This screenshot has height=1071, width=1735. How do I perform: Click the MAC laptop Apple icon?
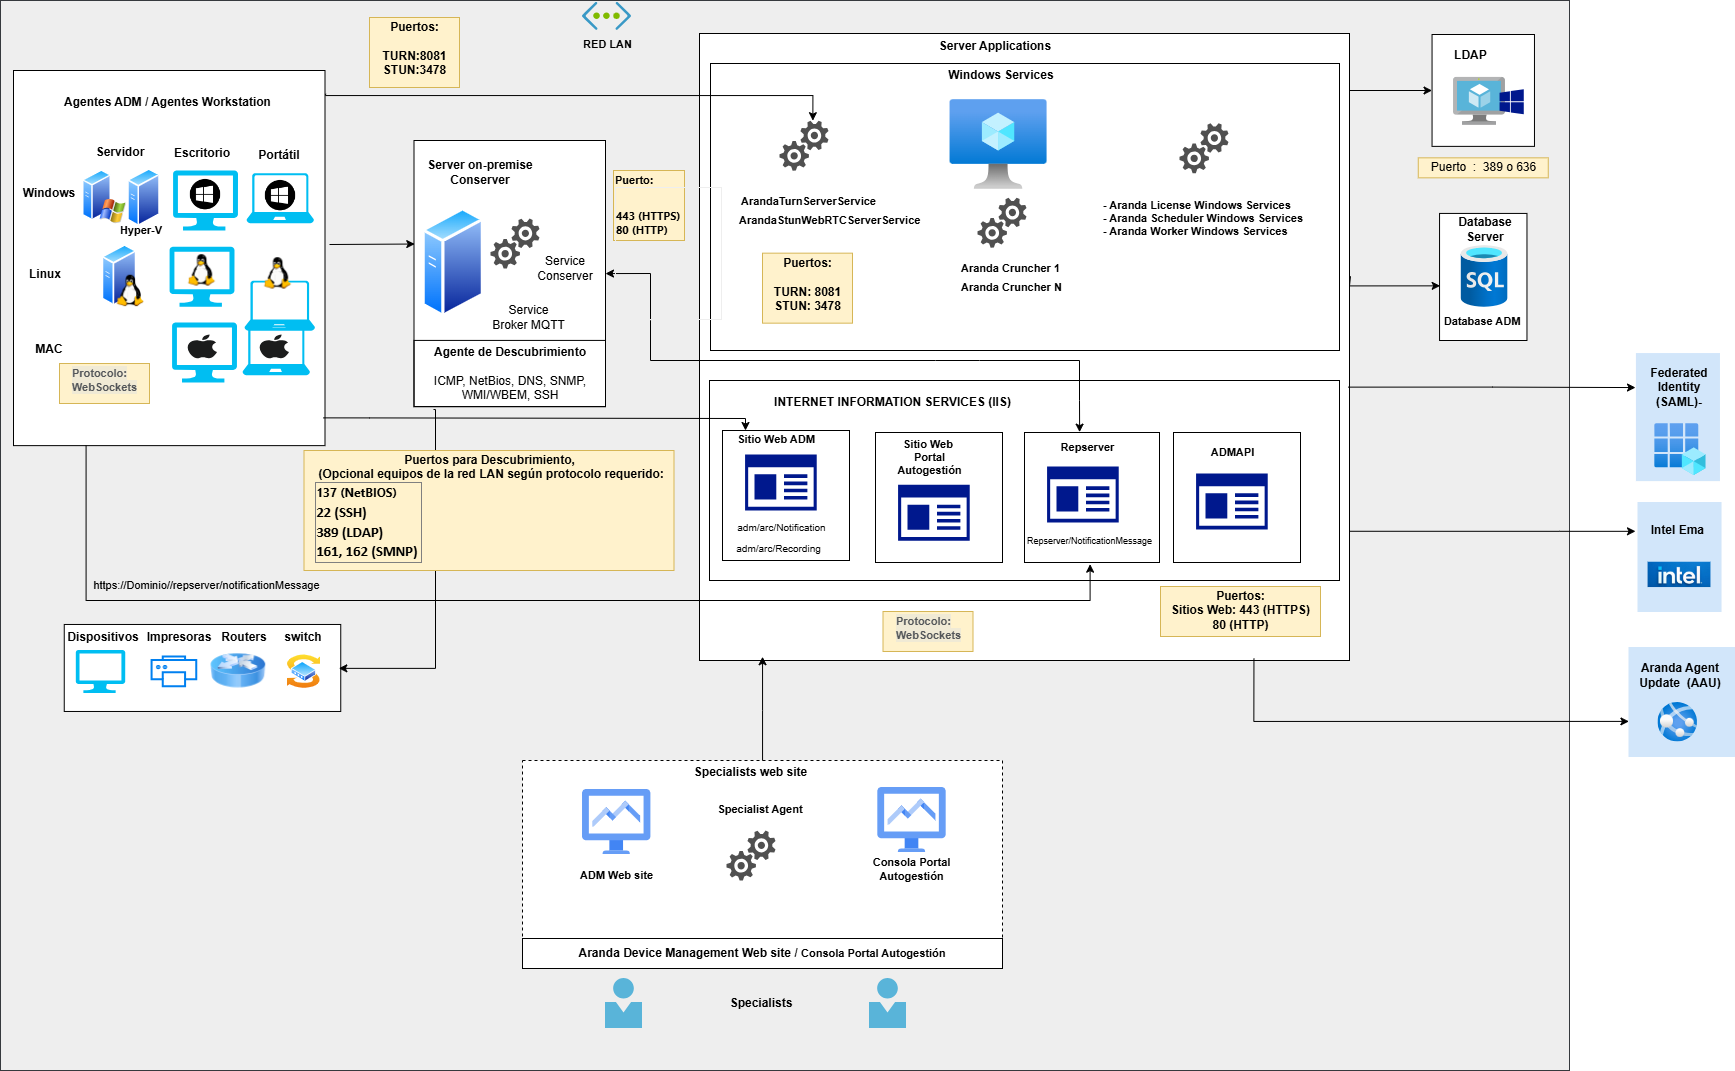pos(277,352)
